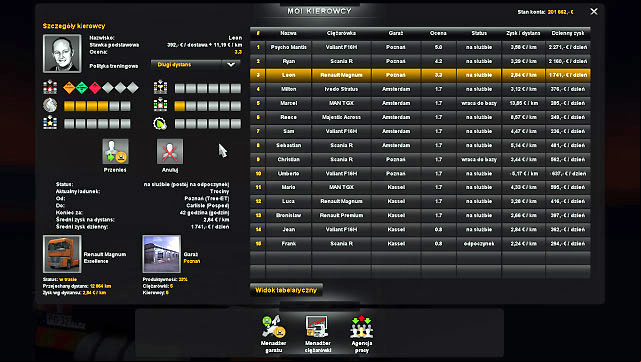Click the training policy dropdown arrow
This screenshot has height=362, width=641.
(231, 65)
